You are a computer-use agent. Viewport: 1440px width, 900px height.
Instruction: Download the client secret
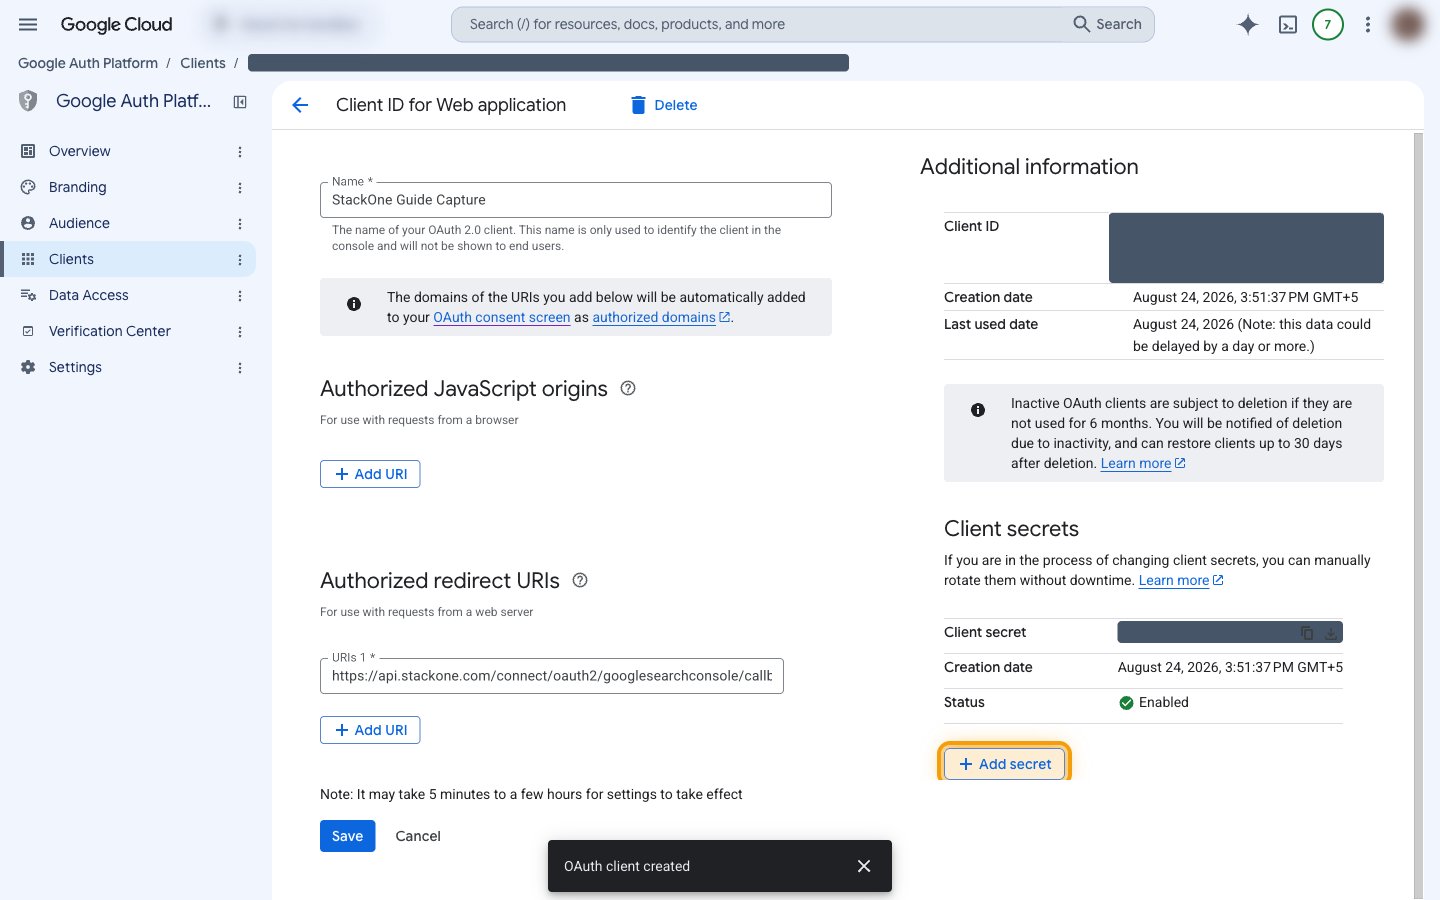1331,633
